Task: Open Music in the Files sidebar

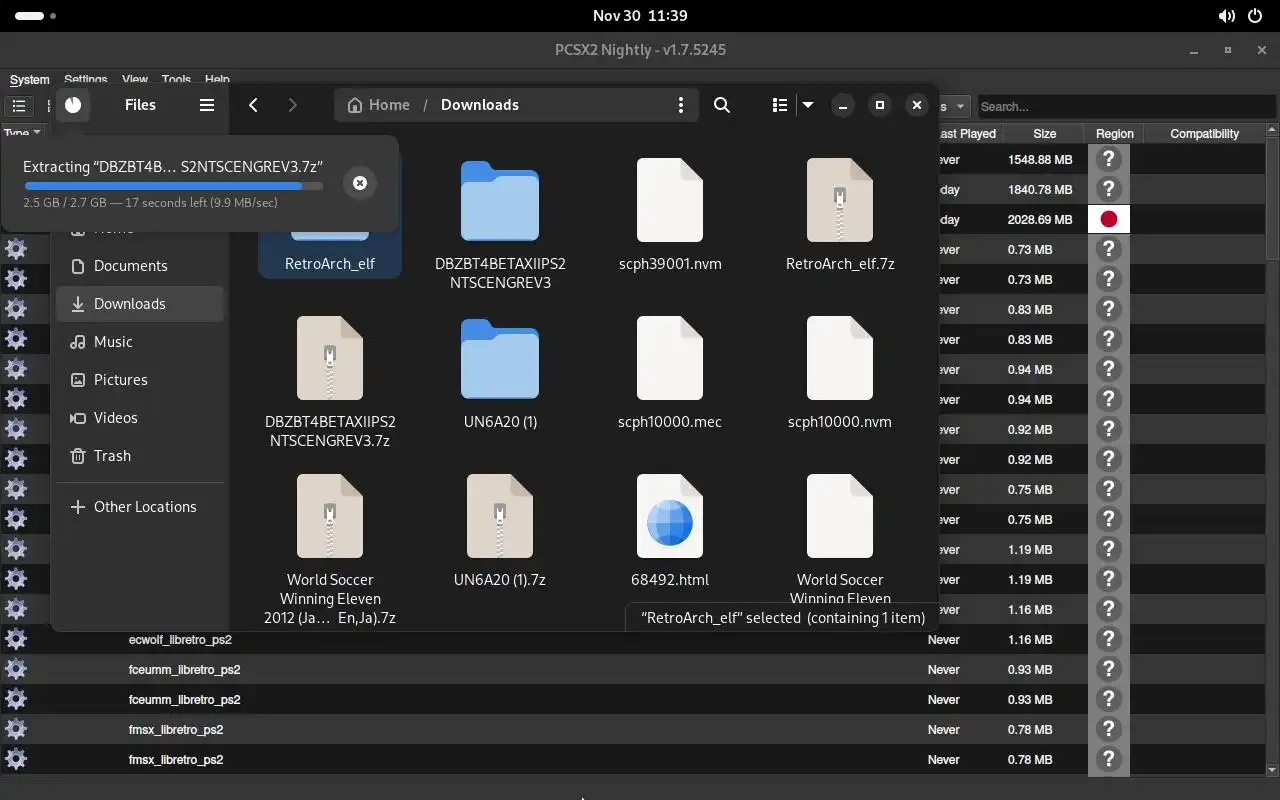Action: [140, 342]
